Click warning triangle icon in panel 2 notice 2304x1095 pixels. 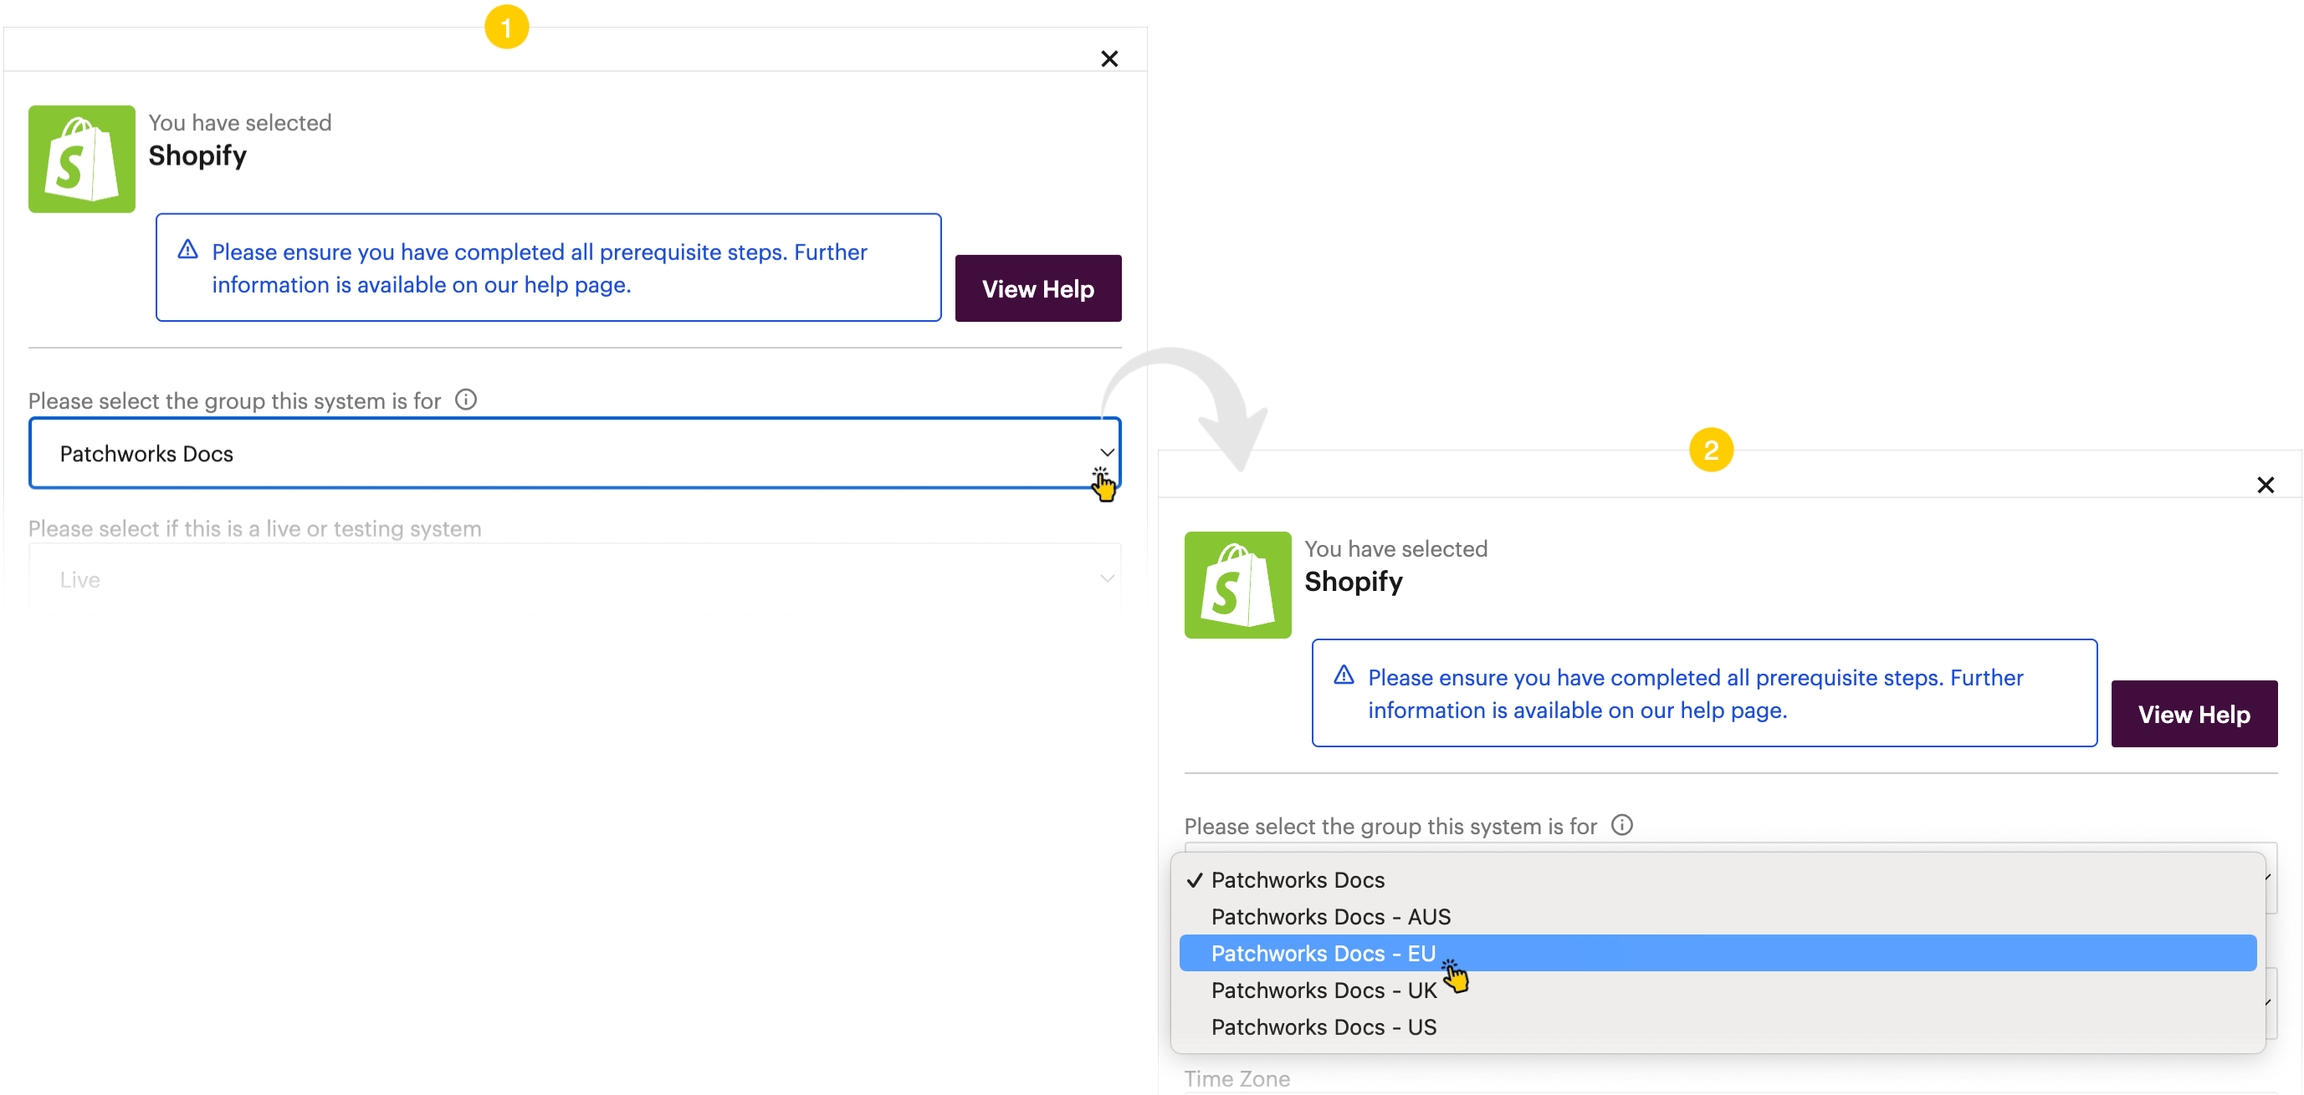[1344, 676]
